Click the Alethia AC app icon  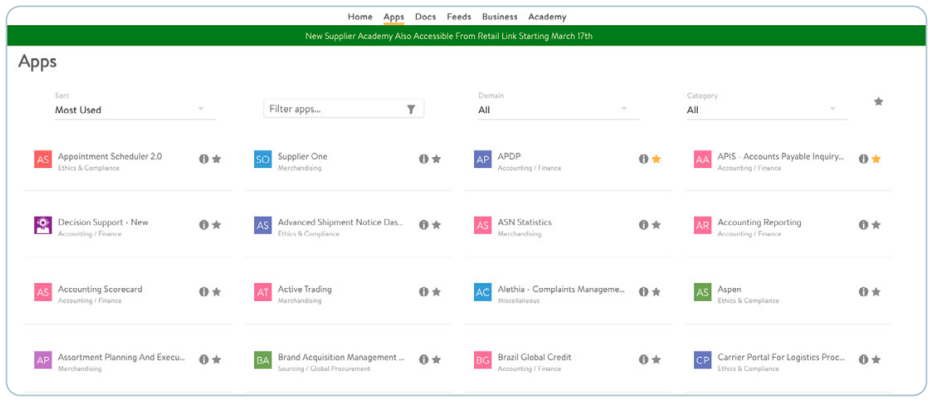483,292
